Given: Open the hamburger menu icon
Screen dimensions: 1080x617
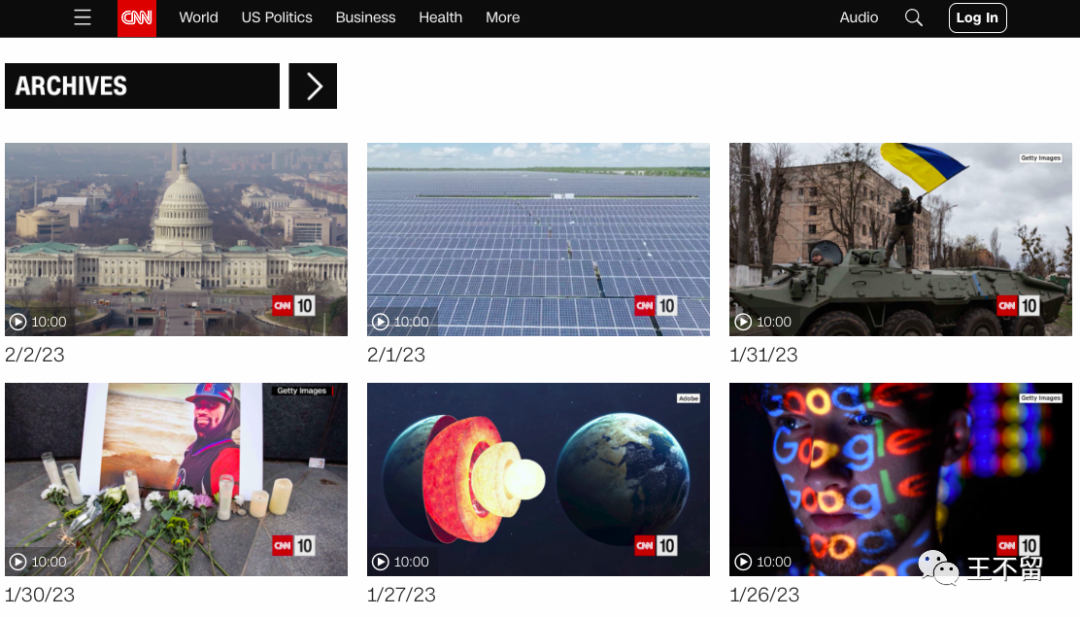Looking at the screenshot, I should [x=83, y=17].
